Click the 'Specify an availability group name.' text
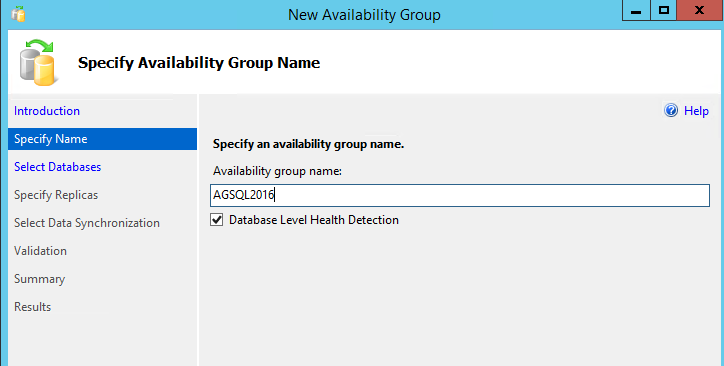This screenshot has height=366, width=724. (308, 144)
